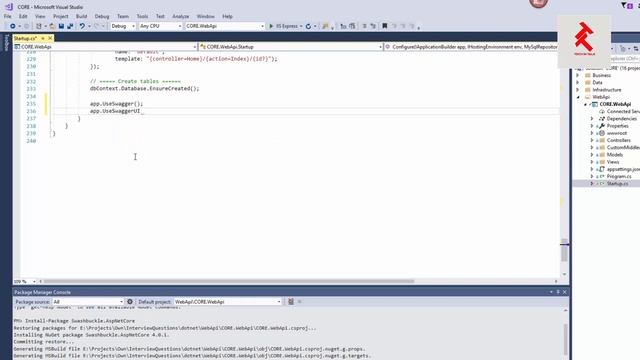Screen dimensions: 640x360
Task: Click the Undo toolbar icon
Action: pyautogui.click(x=82, y=26)
